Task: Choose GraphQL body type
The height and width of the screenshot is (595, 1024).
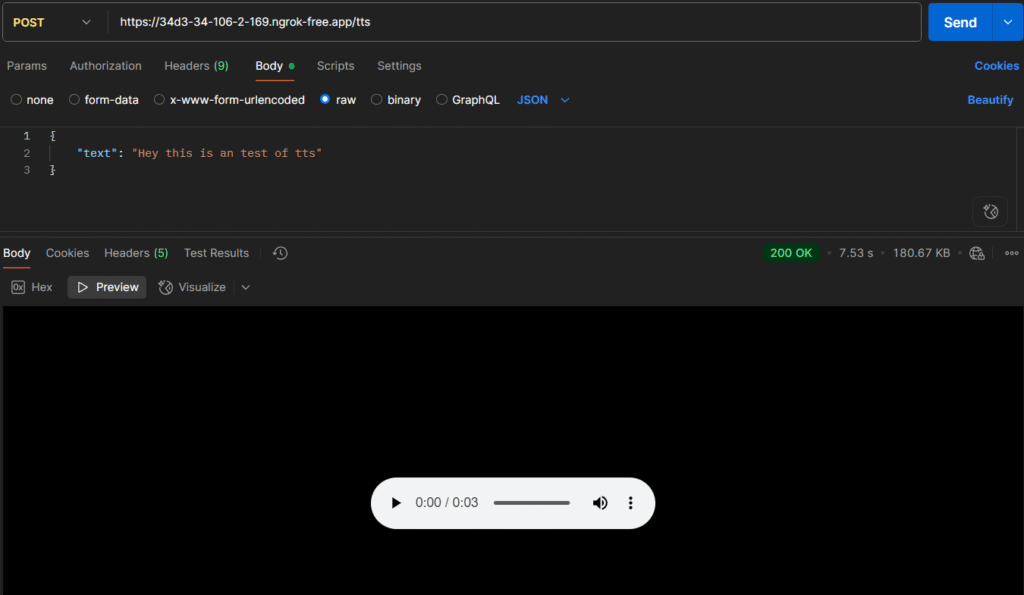Action: point(468,100)
